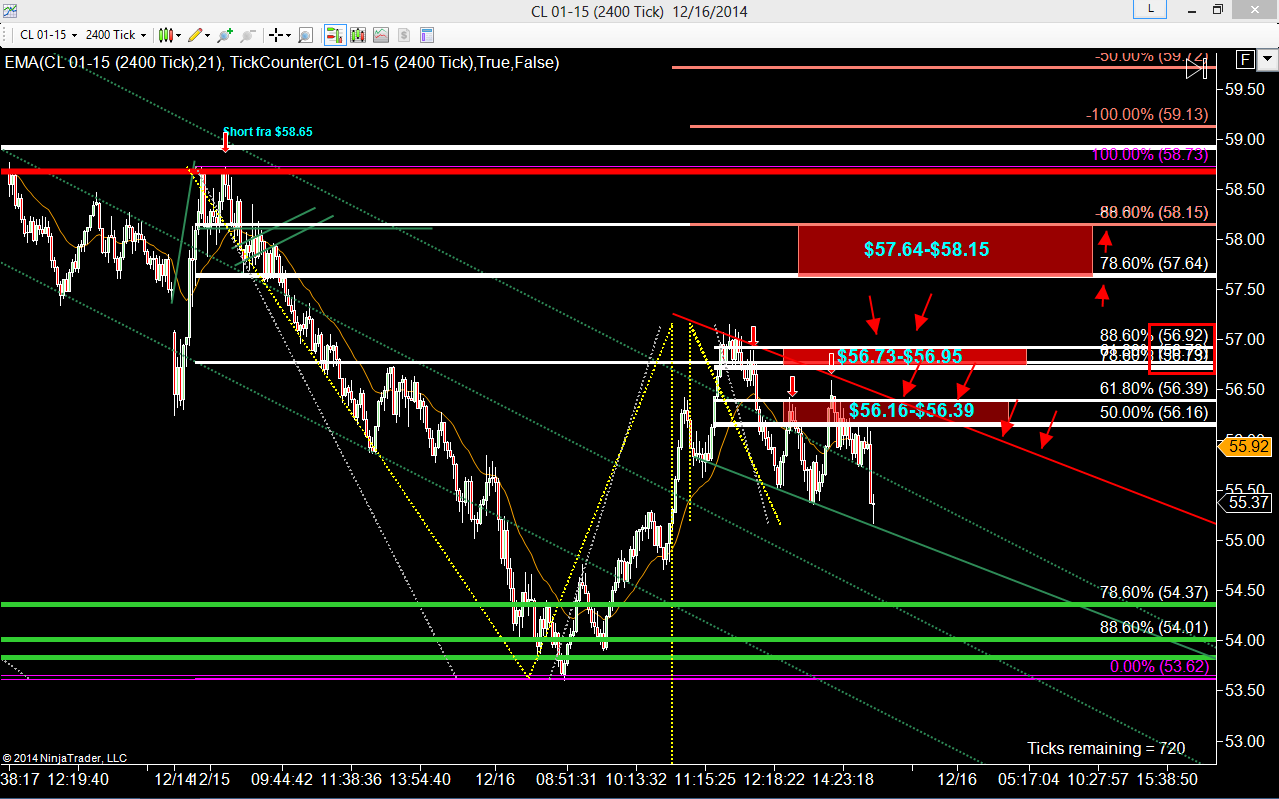Click the -100.00% (59.13) extension label

point(1148,114)
